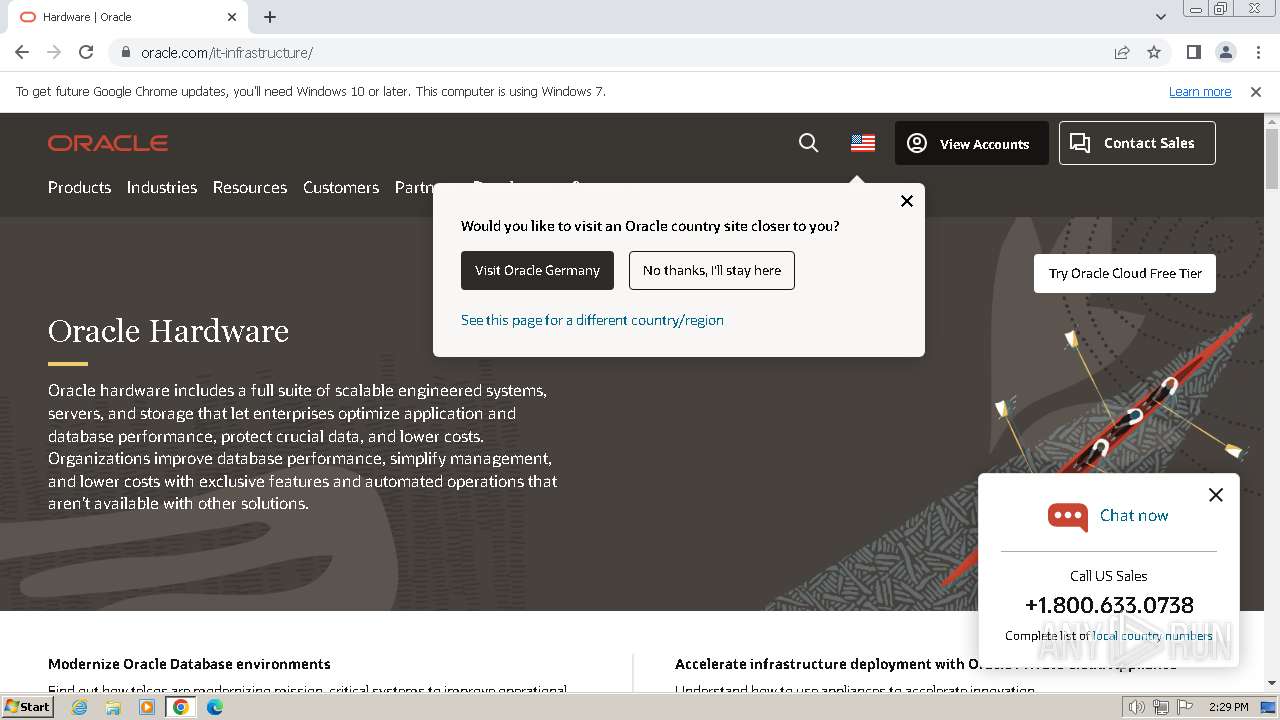
Task: Close the Hardware | Oracle tab
Action: (x=232, y=17)
